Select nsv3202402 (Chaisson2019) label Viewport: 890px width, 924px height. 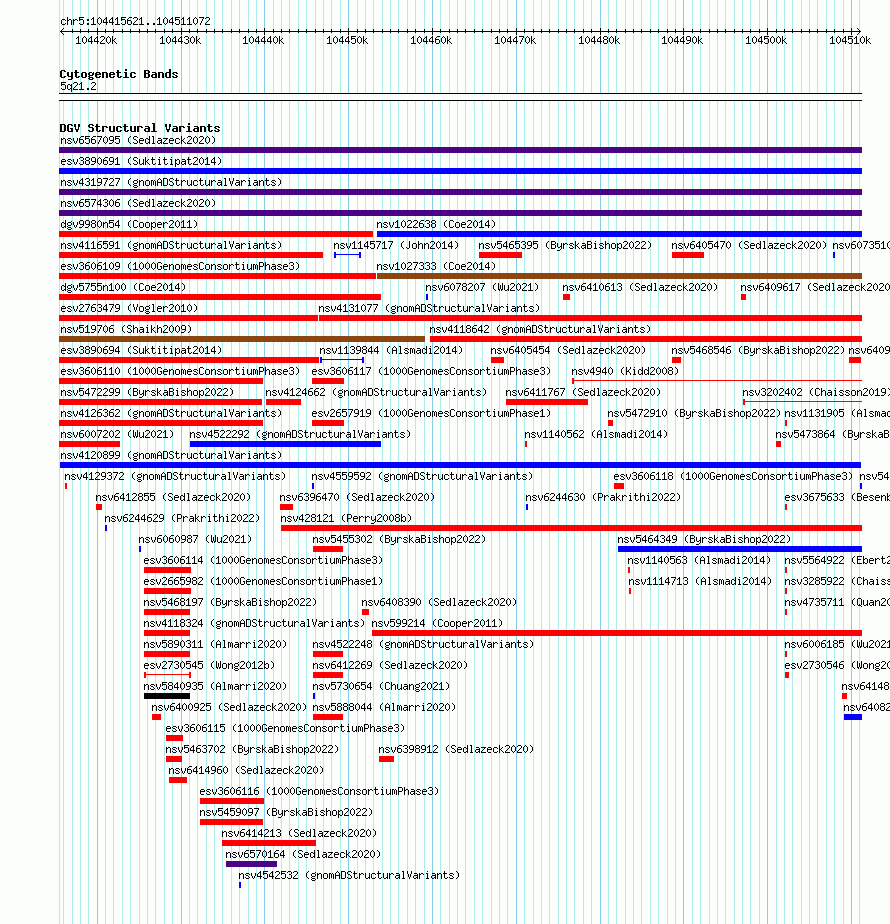(817, 392)
